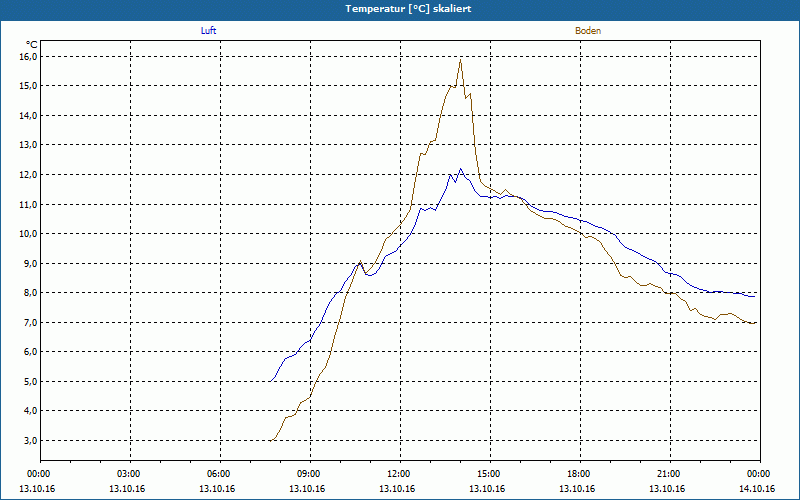This screenshot has height=500, width=800.
Task: Click the 3,0 y-axis label
Action: tap(31, 440)
